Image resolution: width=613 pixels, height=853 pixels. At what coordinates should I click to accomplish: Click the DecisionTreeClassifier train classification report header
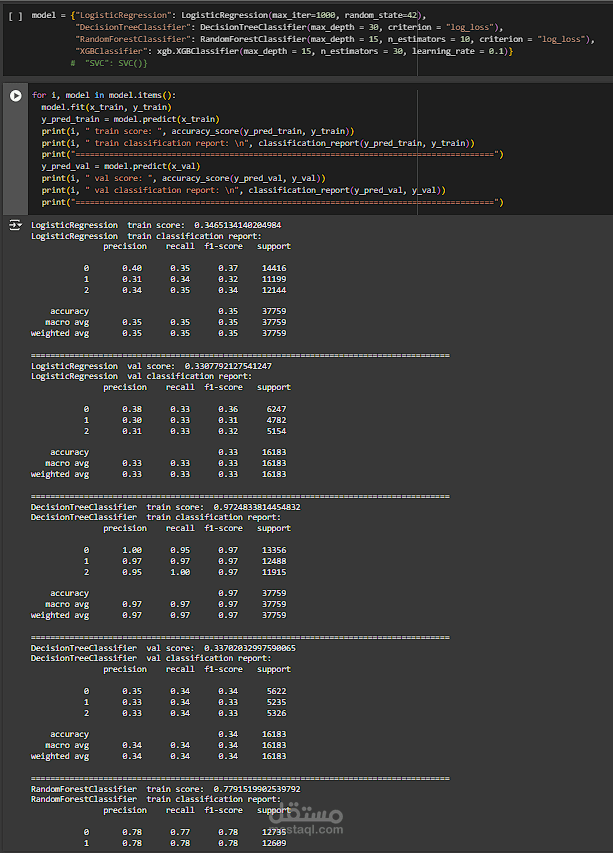click(156, 517)
